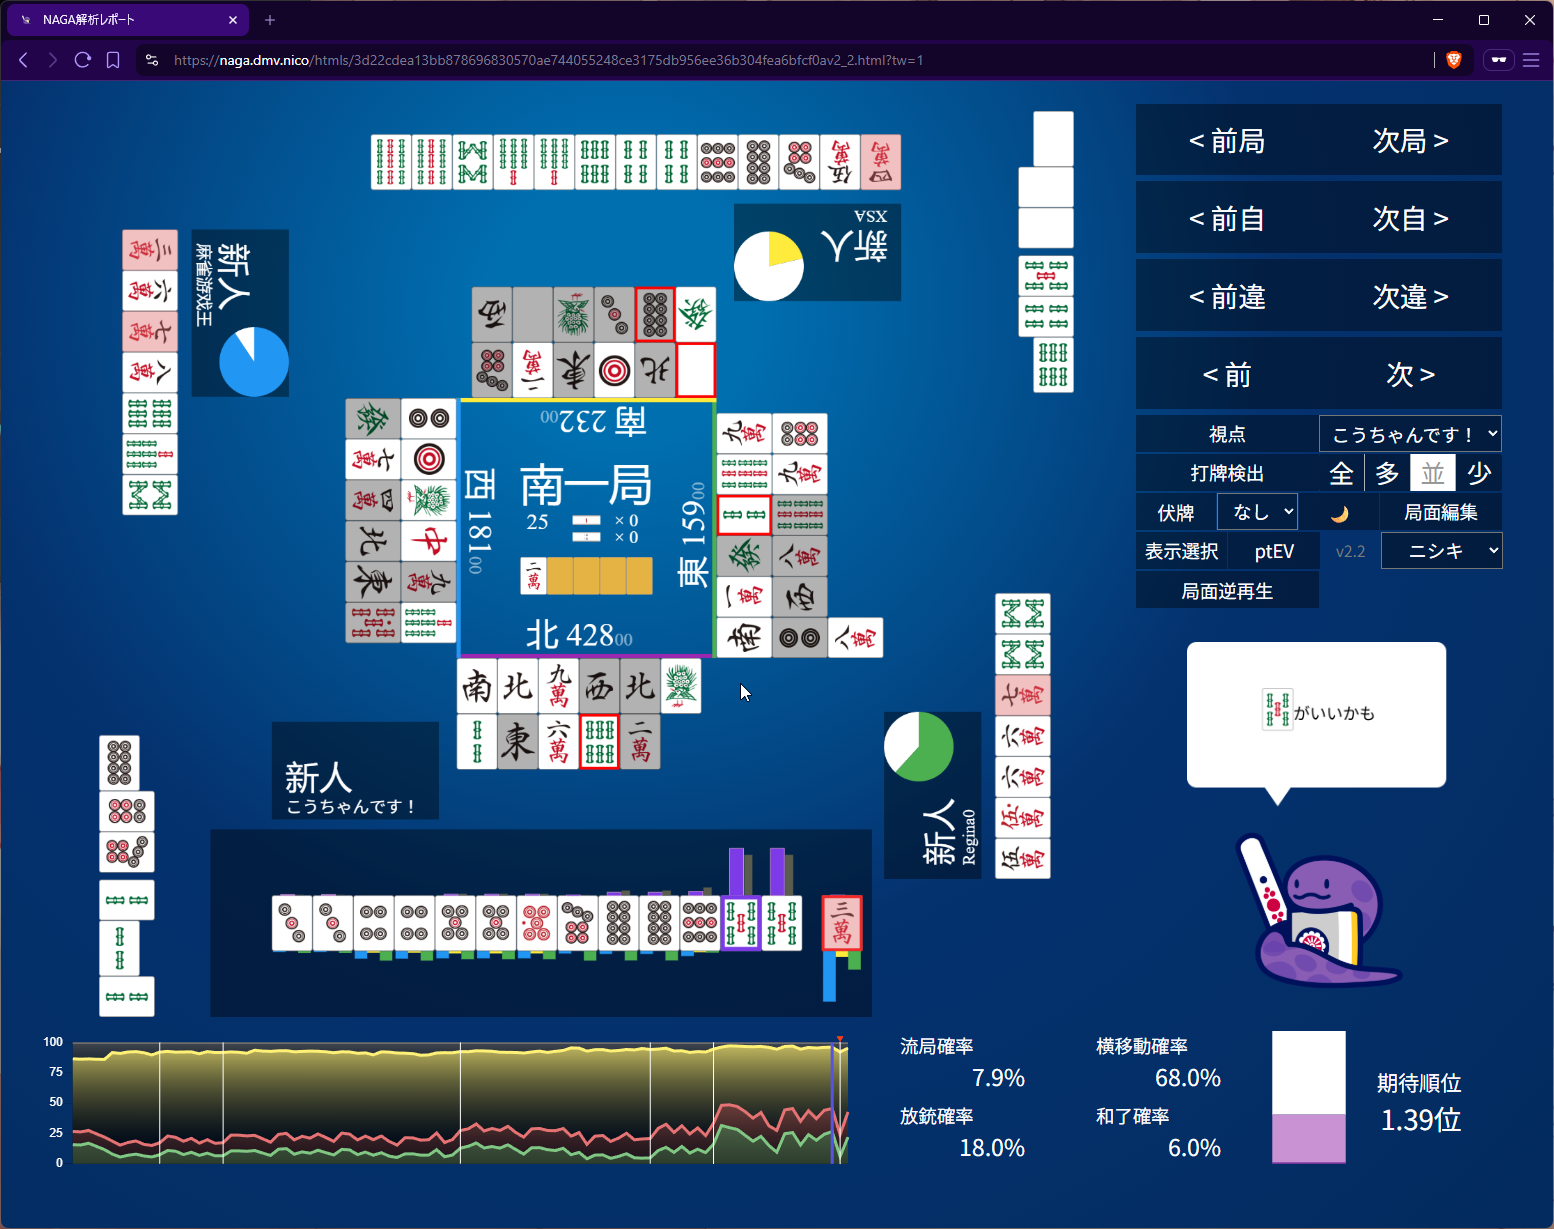Set discard detection level to 少
This screenshot has height=1229, width=1554.
coord(1479,473)
